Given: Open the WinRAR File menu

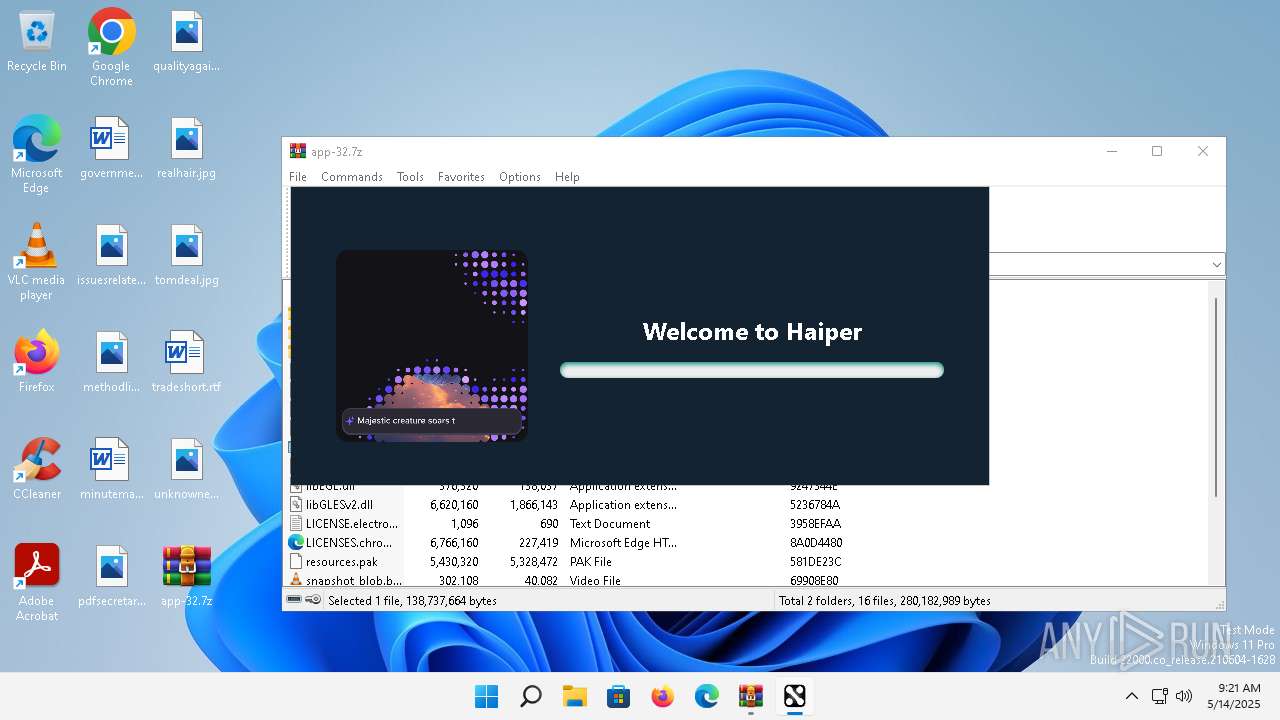Looking at the screenshot, I should pos(298,177).
